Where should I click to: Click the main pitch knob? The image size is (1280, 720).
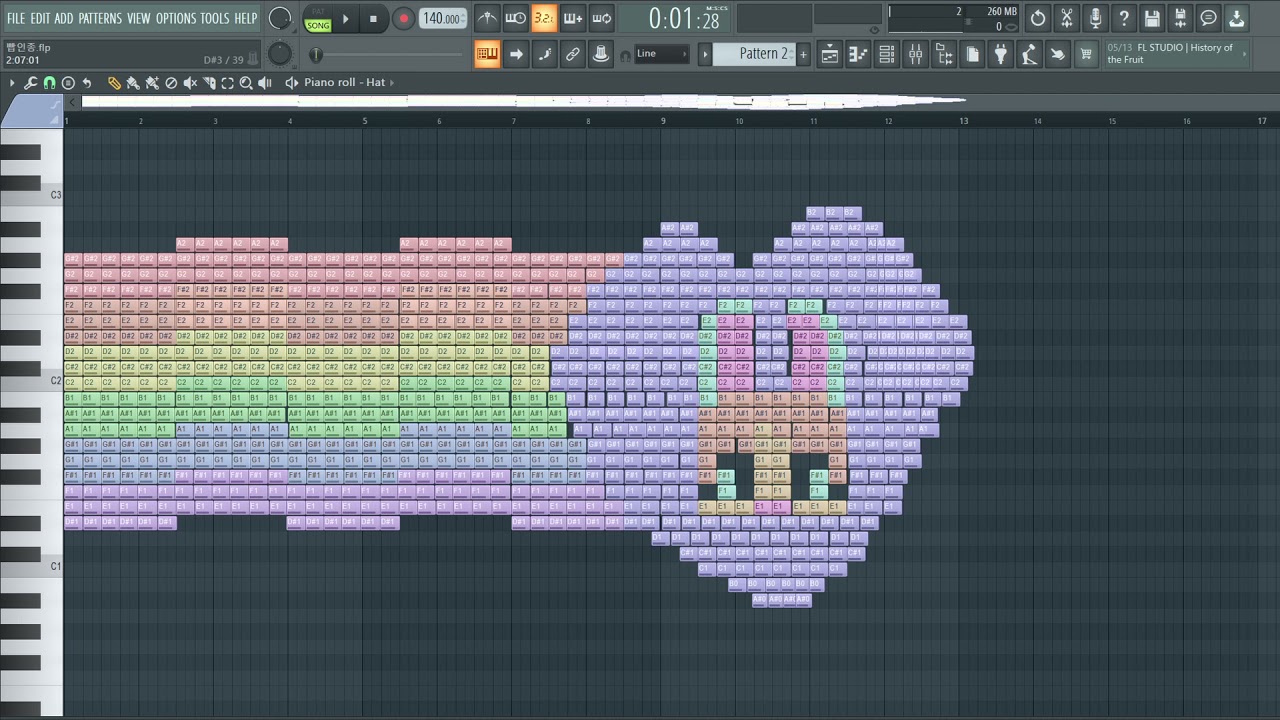[x=281, y=54]
